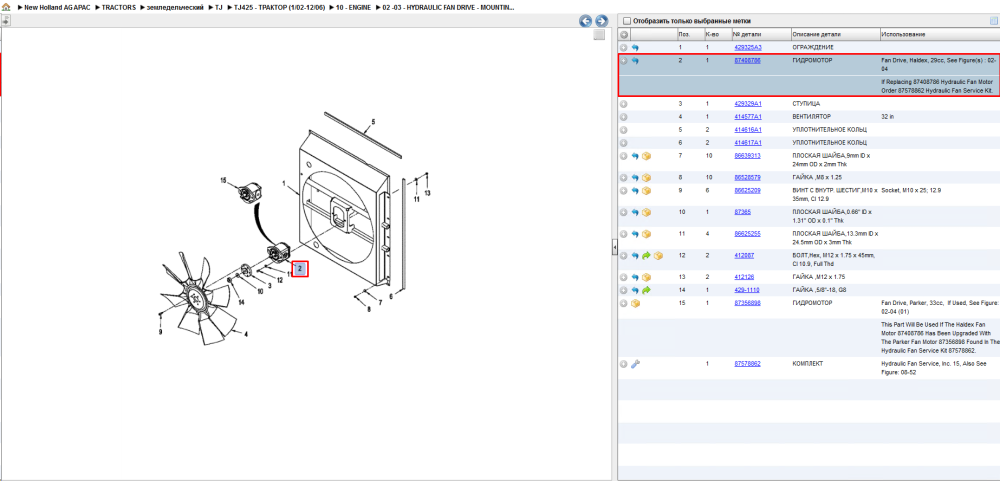The image size is (1000, 481).
Task: Click blue arrow icon for part 429-1110
Action: 635,290
